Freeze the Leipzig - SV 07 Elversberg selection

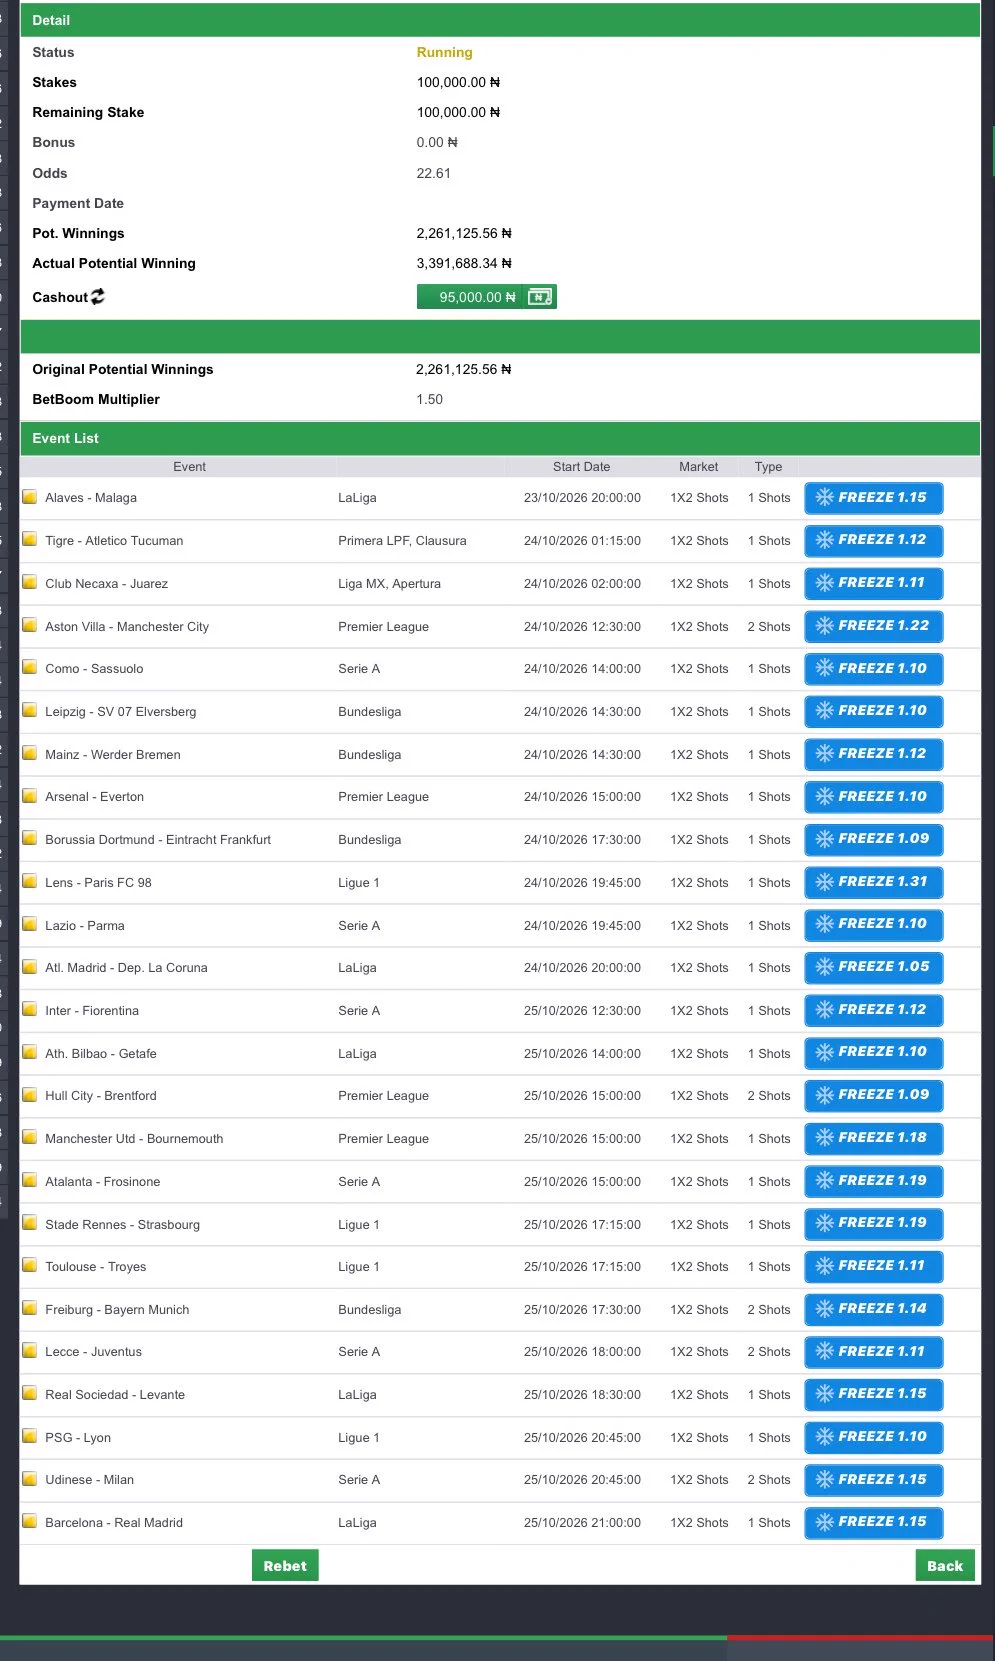(874, 711)
